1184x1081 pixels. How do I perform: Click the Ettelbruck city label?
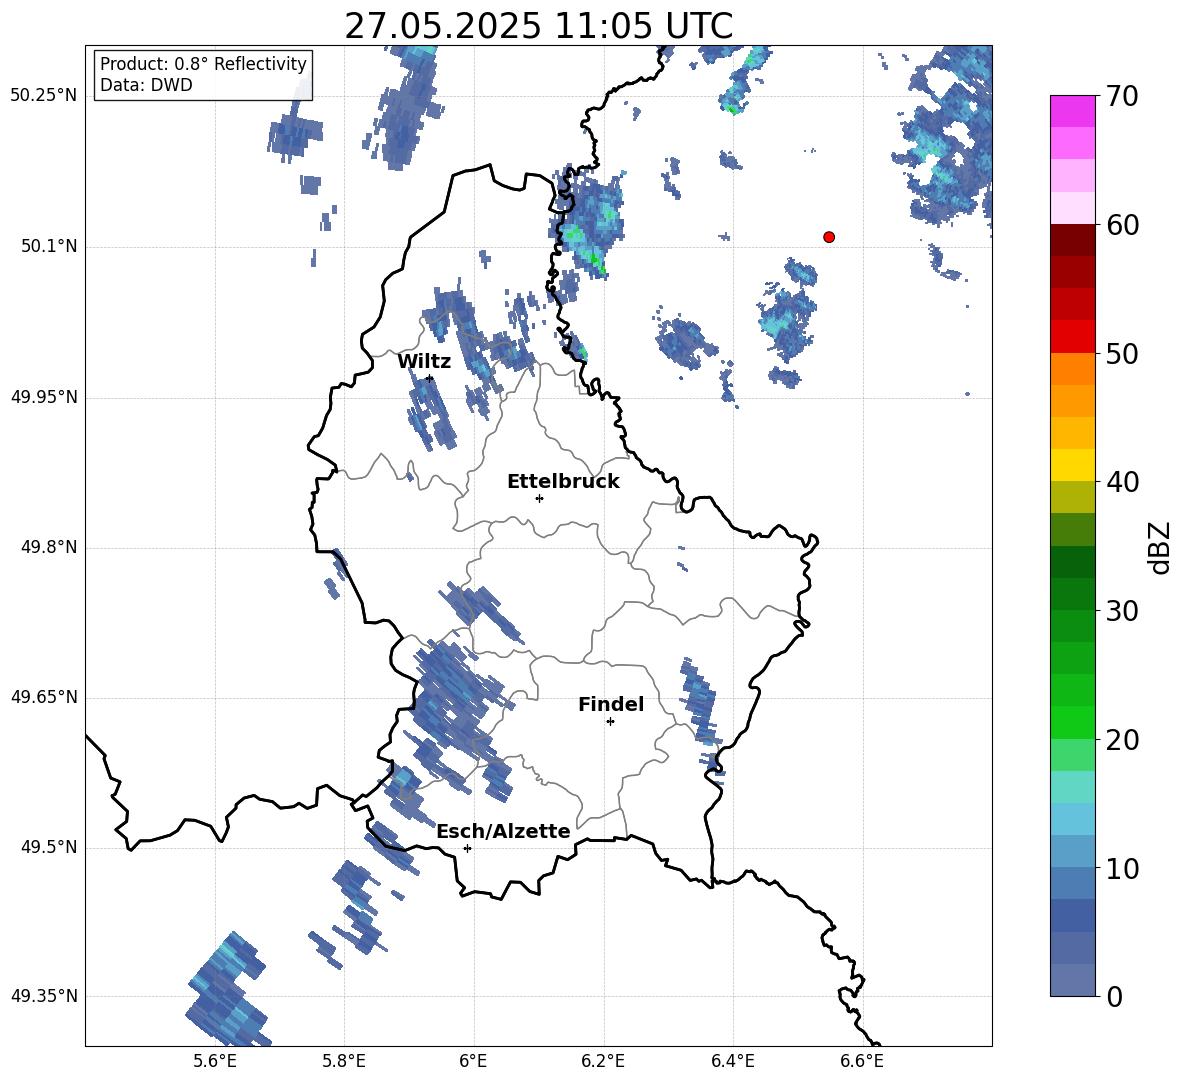(x=563, y=481)
